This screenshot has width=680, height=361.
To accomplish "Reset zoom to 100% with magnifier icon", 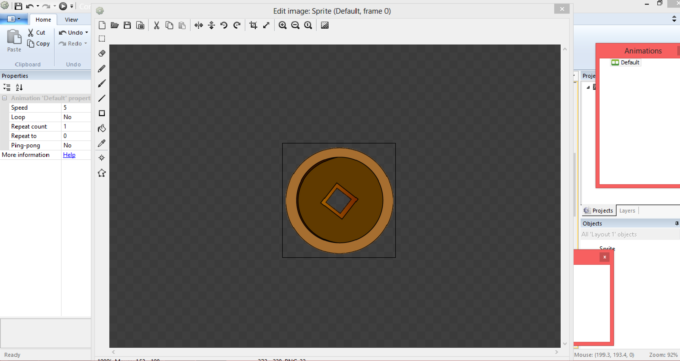I will point(308,25).
